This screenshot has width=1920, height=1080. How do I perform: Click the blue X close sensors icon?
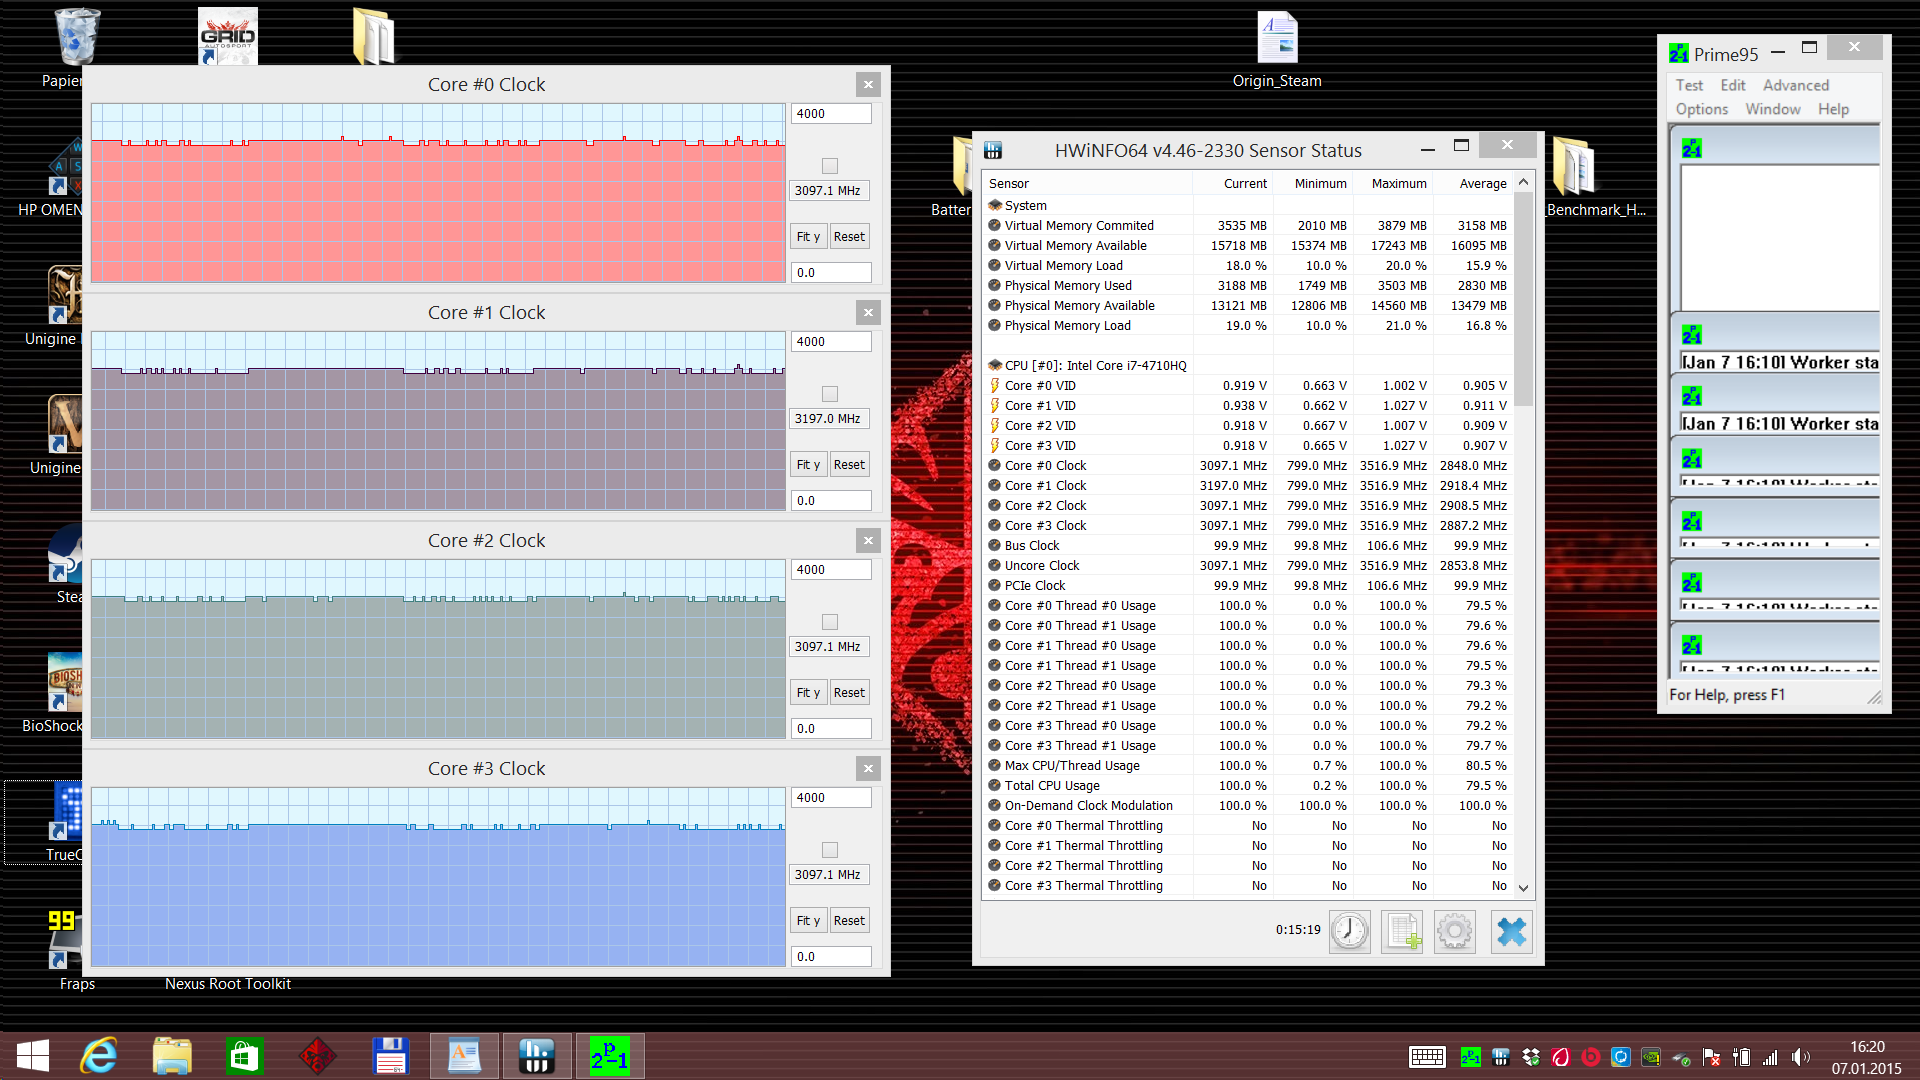pos(1511,932)
